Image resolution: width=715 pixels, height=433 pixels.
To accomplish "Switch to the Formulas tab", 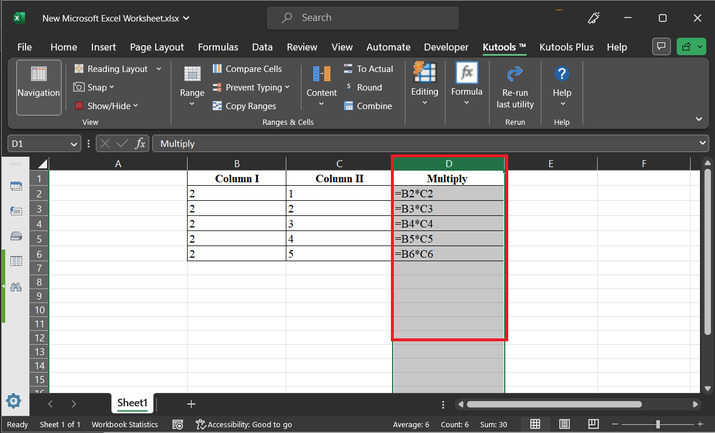I will pyautogui.click(x=218, y=47).
